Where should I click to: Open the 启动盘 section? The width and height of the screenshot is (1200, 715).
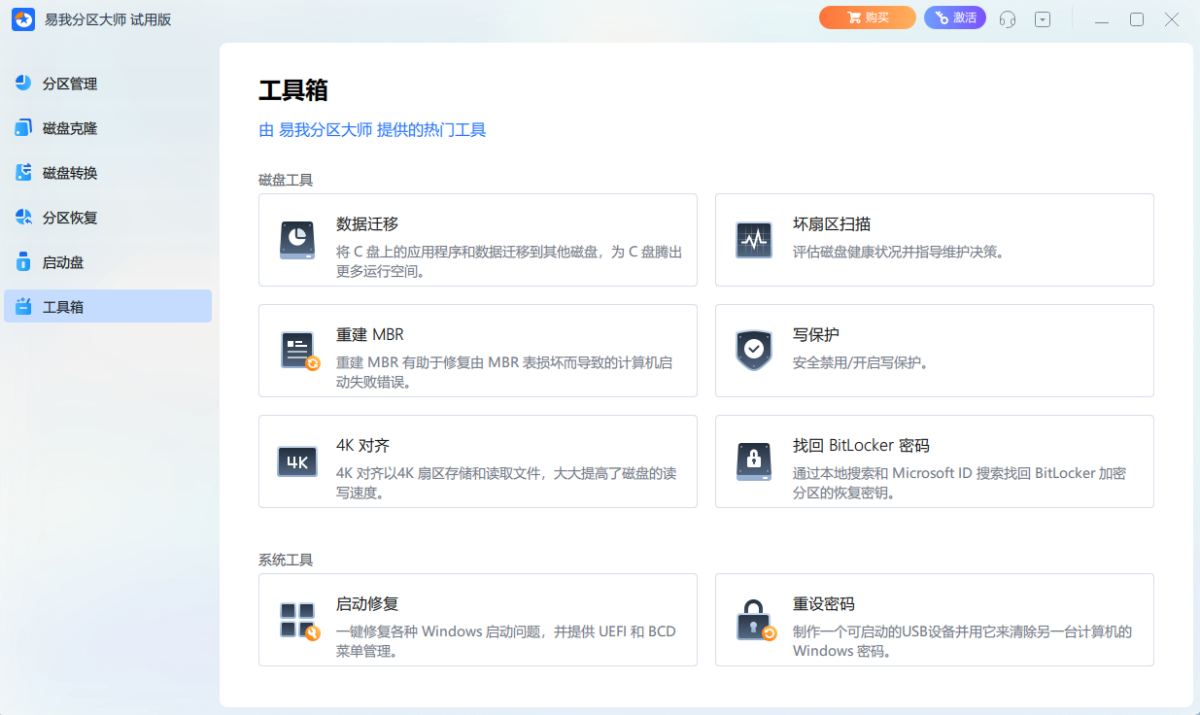coord(108,262)
